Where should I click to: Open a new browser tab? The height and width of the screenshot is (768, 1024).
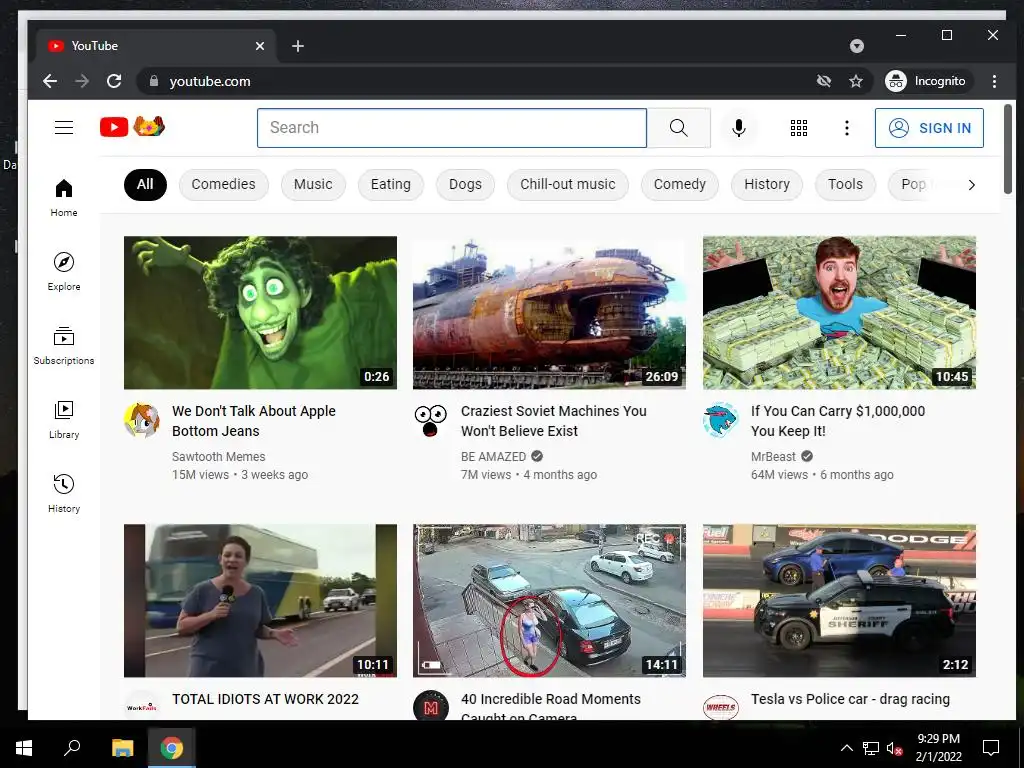click(298, 46)
